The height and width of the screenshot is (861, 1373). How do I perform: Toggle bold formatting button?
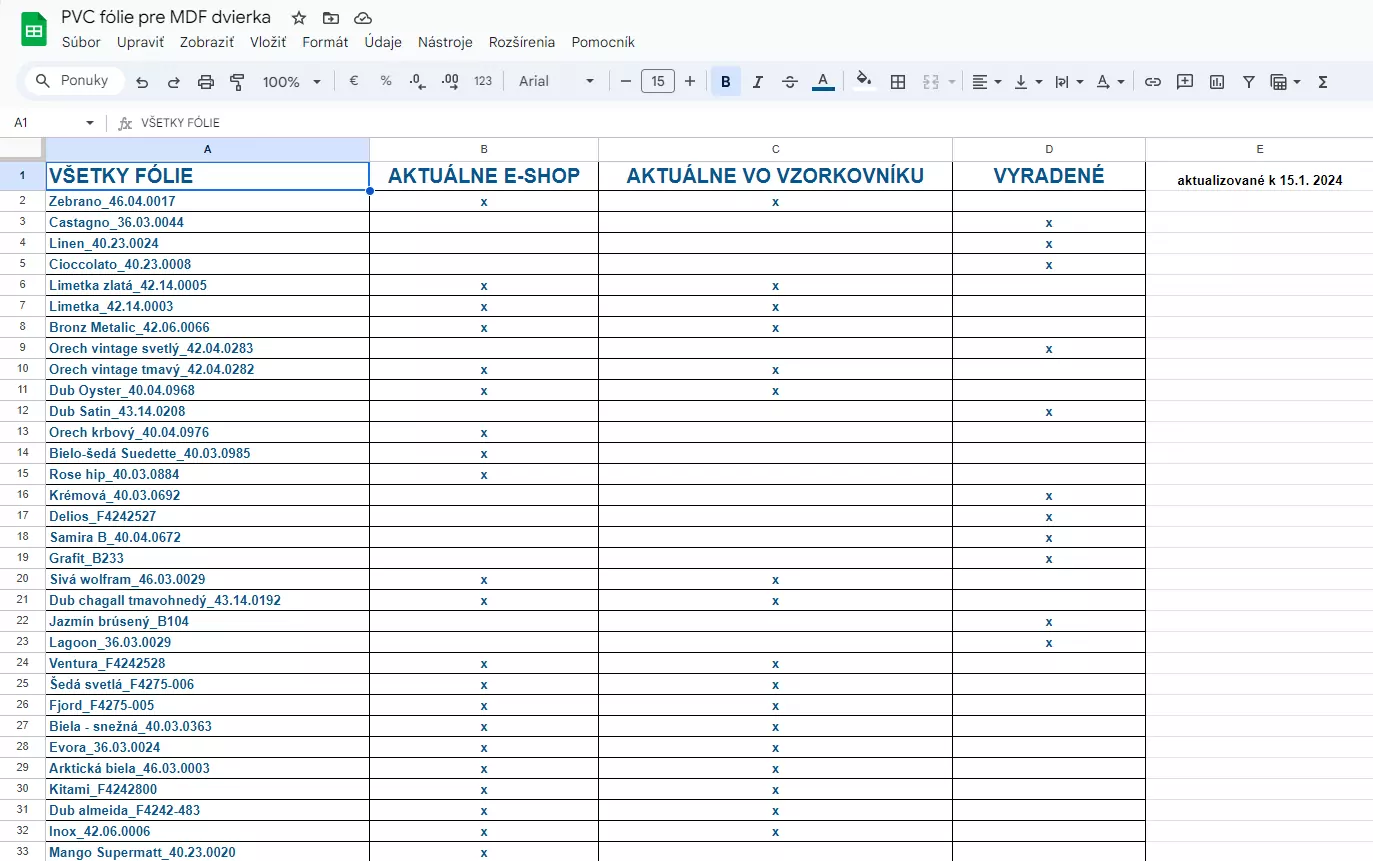point(725,82)
